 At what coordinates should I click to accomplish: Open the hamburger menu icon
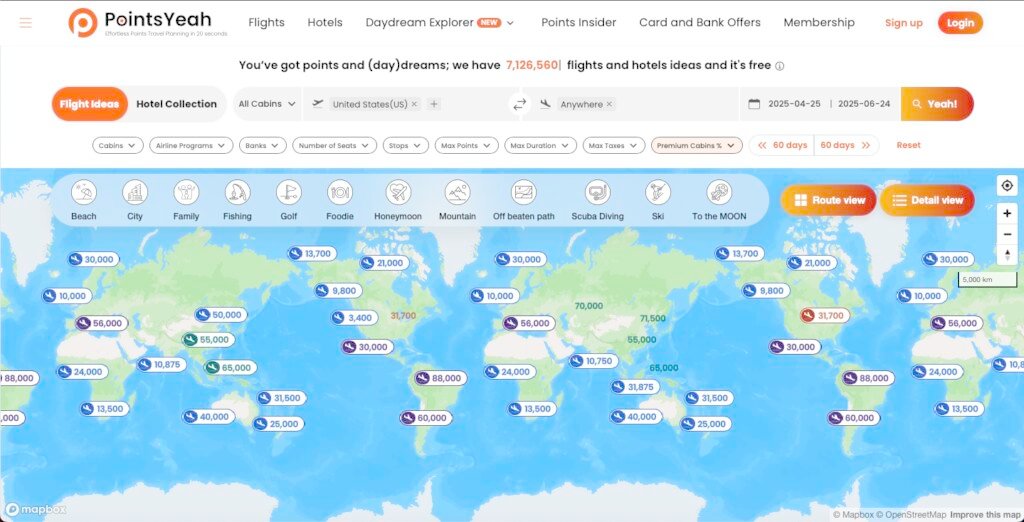tap(26, 23)
